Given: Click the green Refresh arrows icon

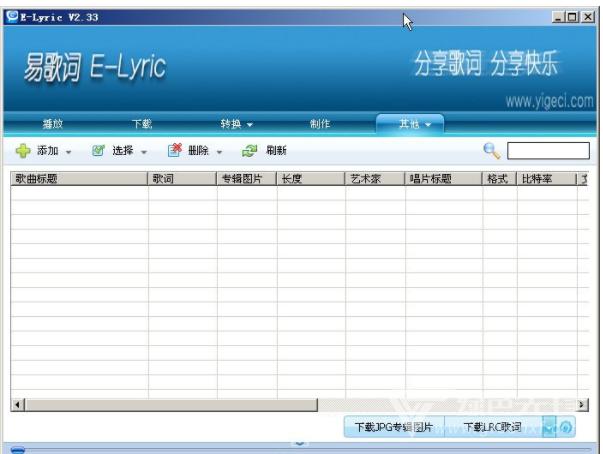Looking at the screenshot, I should click(250, 151).
